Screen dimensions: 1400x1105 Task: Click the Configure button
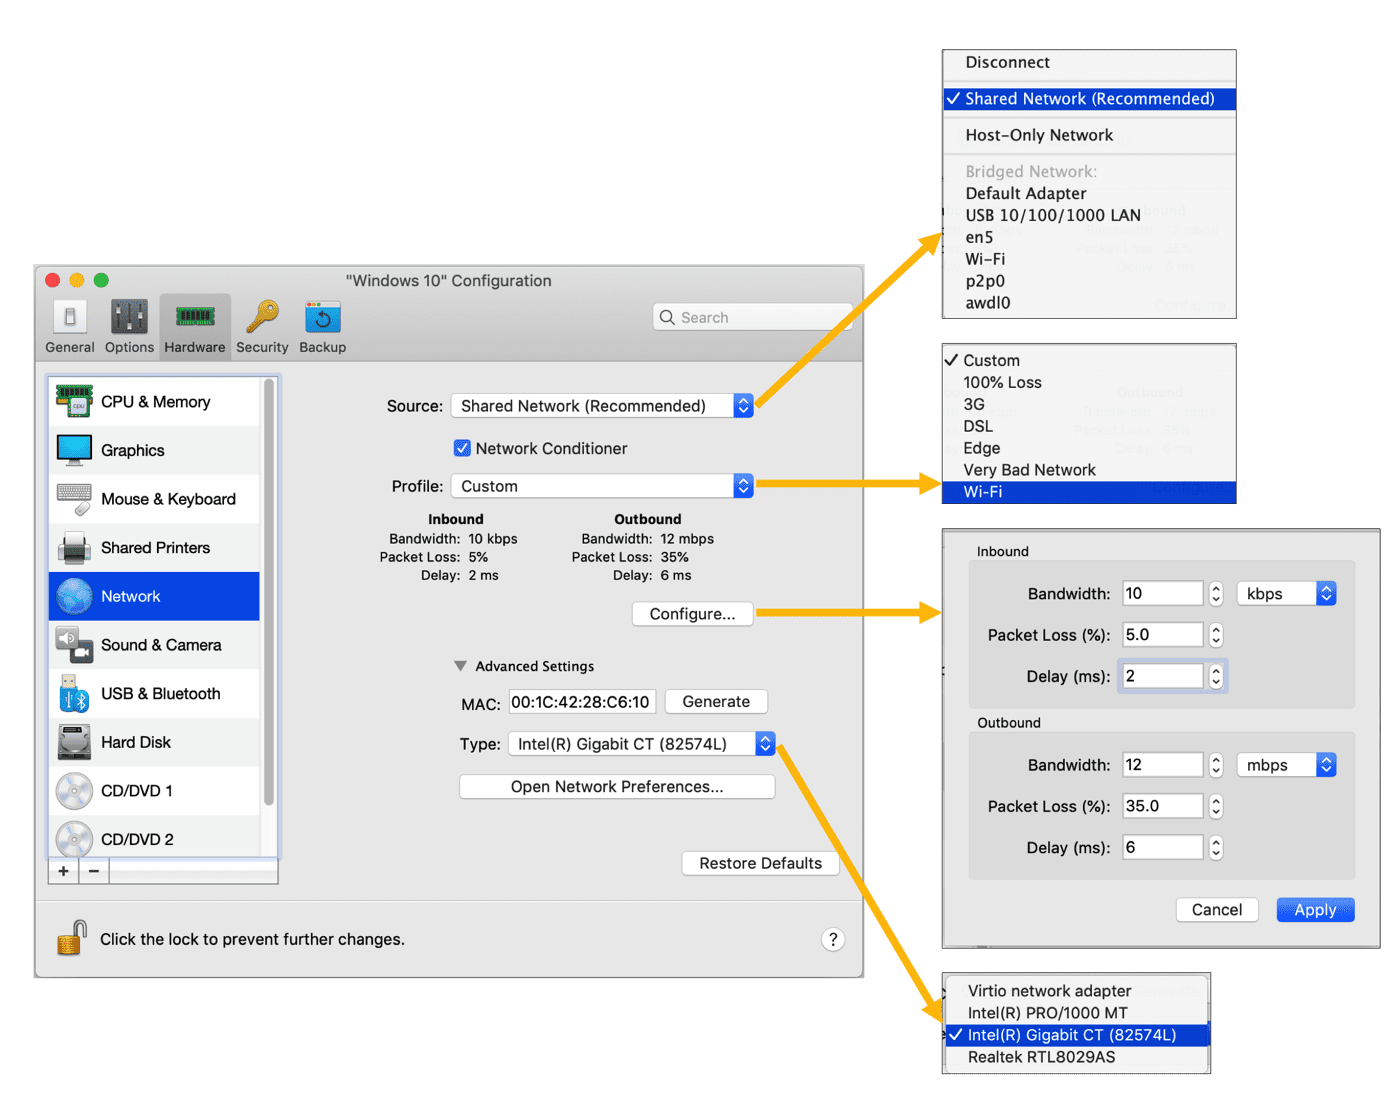692,613
